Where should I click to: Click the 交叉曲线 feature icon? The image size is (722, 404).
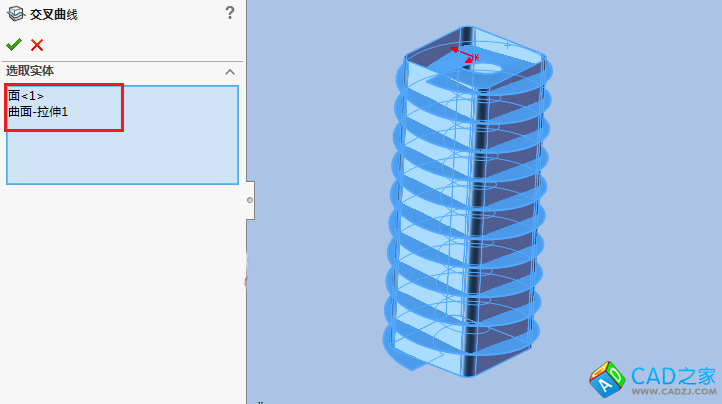16,14
